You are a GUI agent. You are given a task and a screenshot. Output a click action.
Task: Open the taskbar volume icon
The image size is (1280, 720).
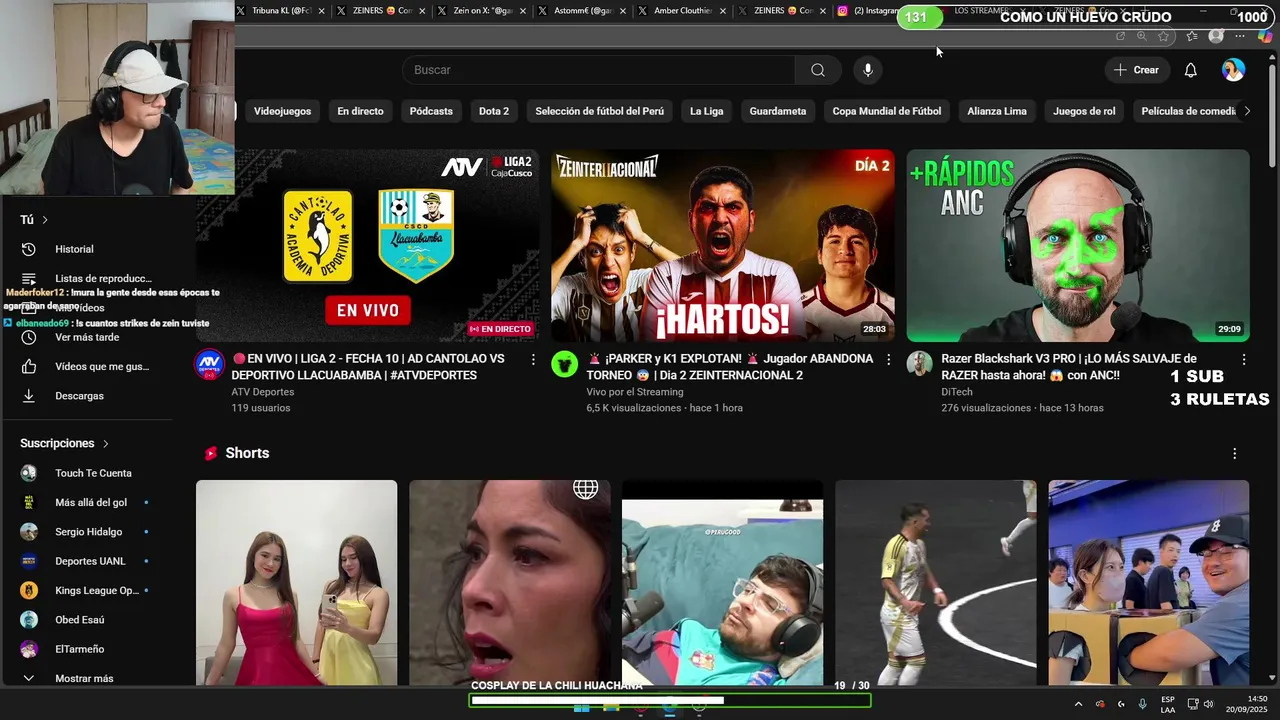click(1208, 704)
